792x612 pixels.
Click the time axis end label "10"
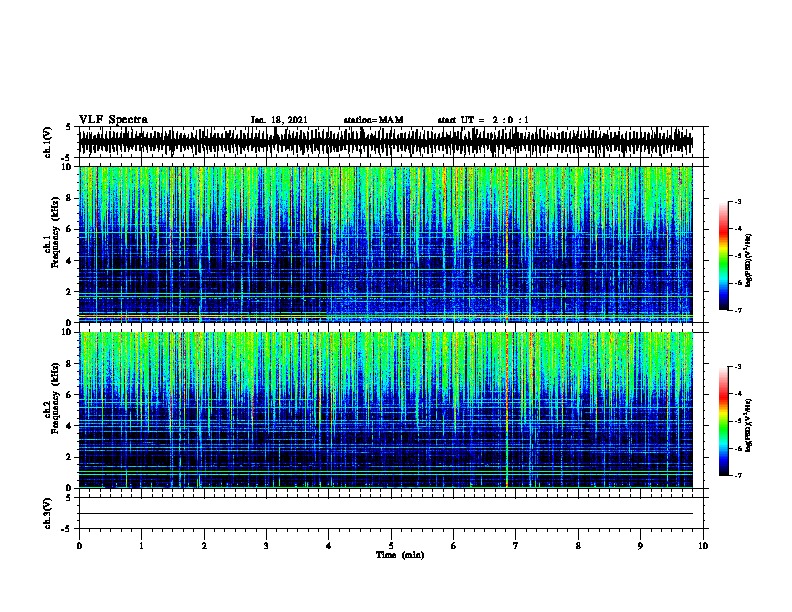[x=703, y=546]
